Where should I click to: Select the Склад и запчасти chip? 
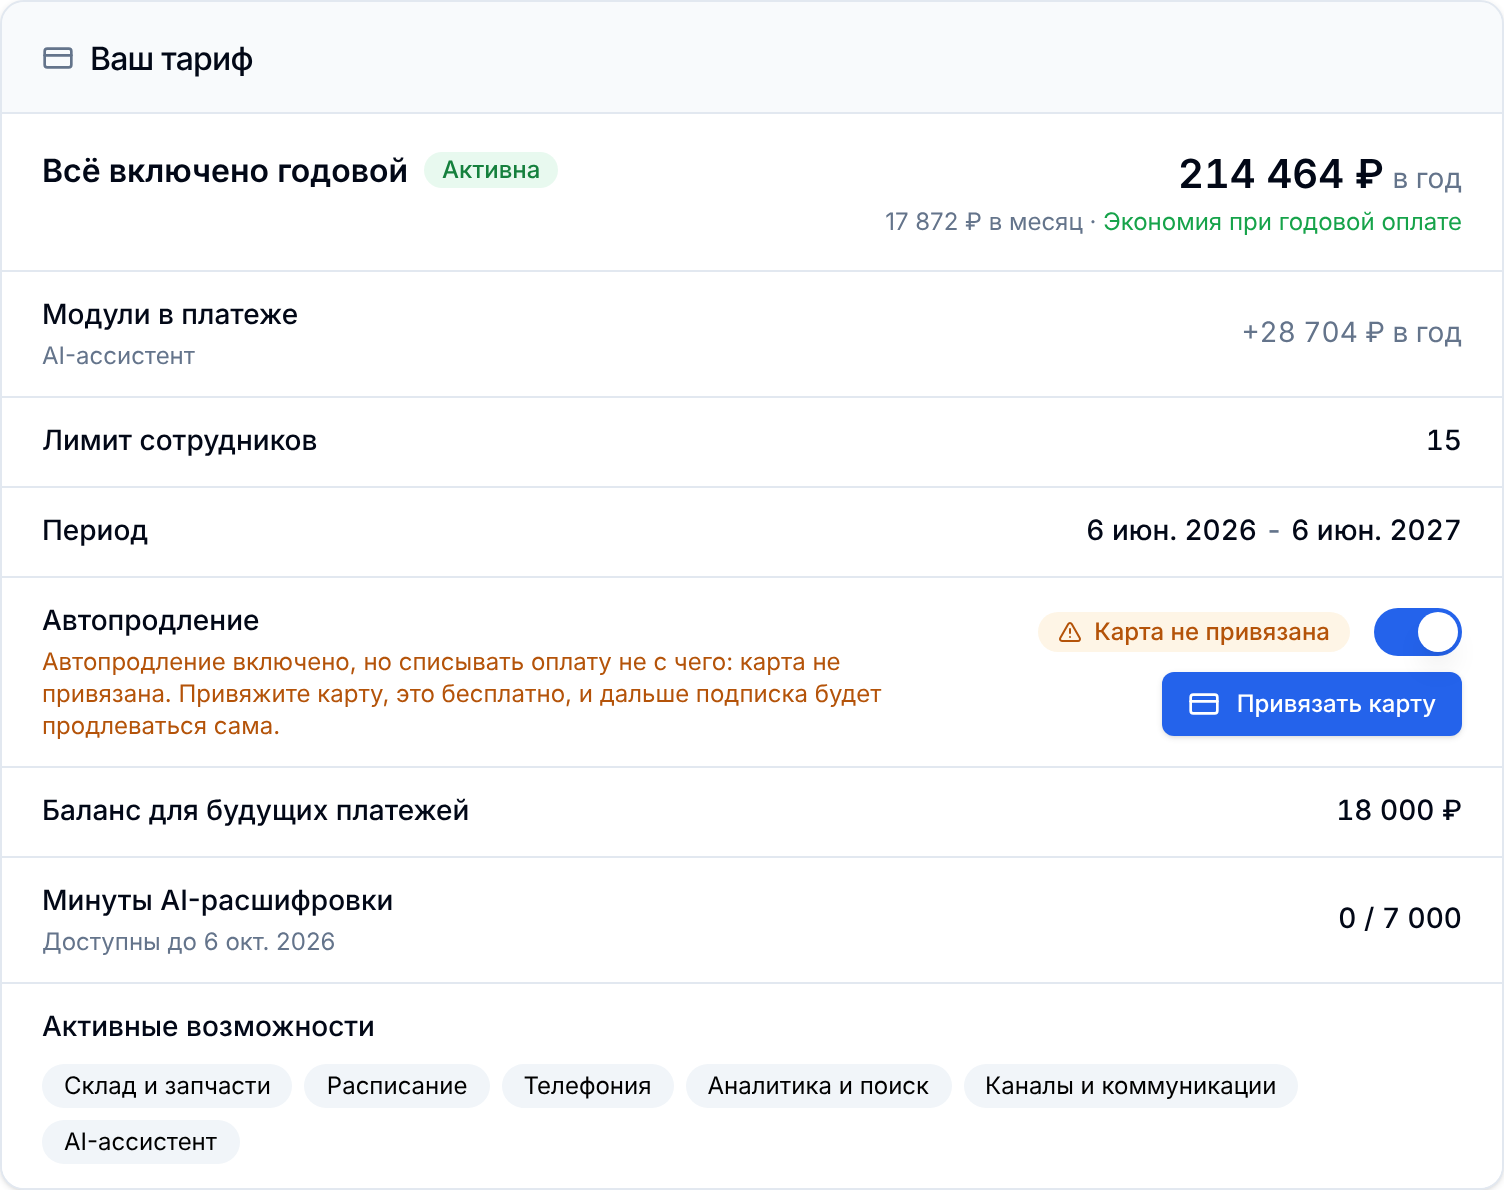pos(167,1086)
